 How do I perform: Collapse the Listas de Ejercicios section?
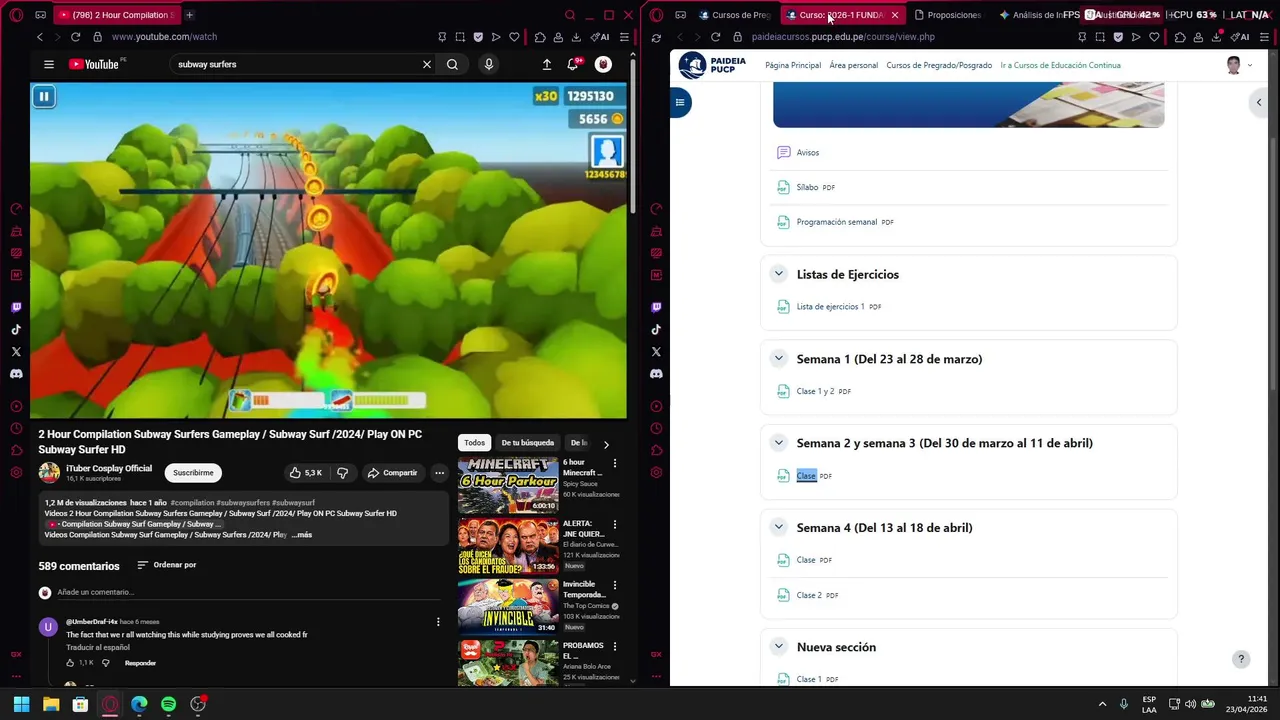tap(778, 274)
